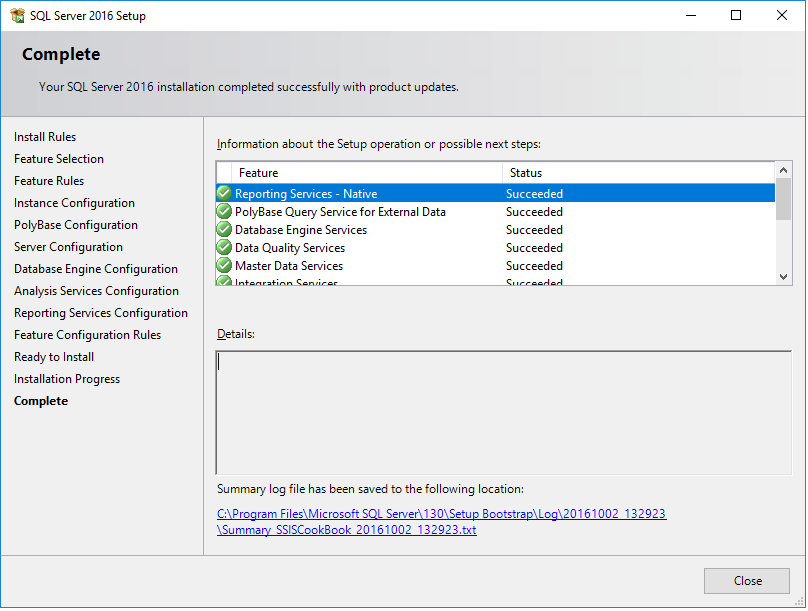The image size is (808, 611).
Task: Click scroll down arrow in feature list
Action: click(x=783, y=277)
